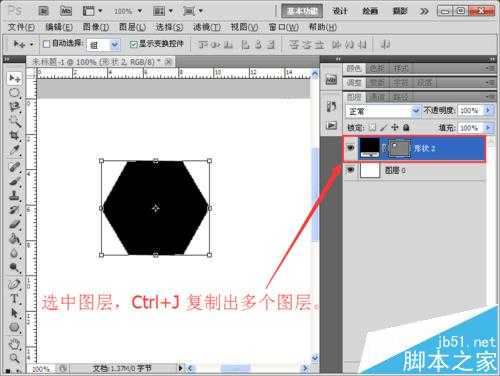Toggle lock image pixels brush icon
Image resolution: width=500 pixels, height=376 pixels.
pos(384,127)
